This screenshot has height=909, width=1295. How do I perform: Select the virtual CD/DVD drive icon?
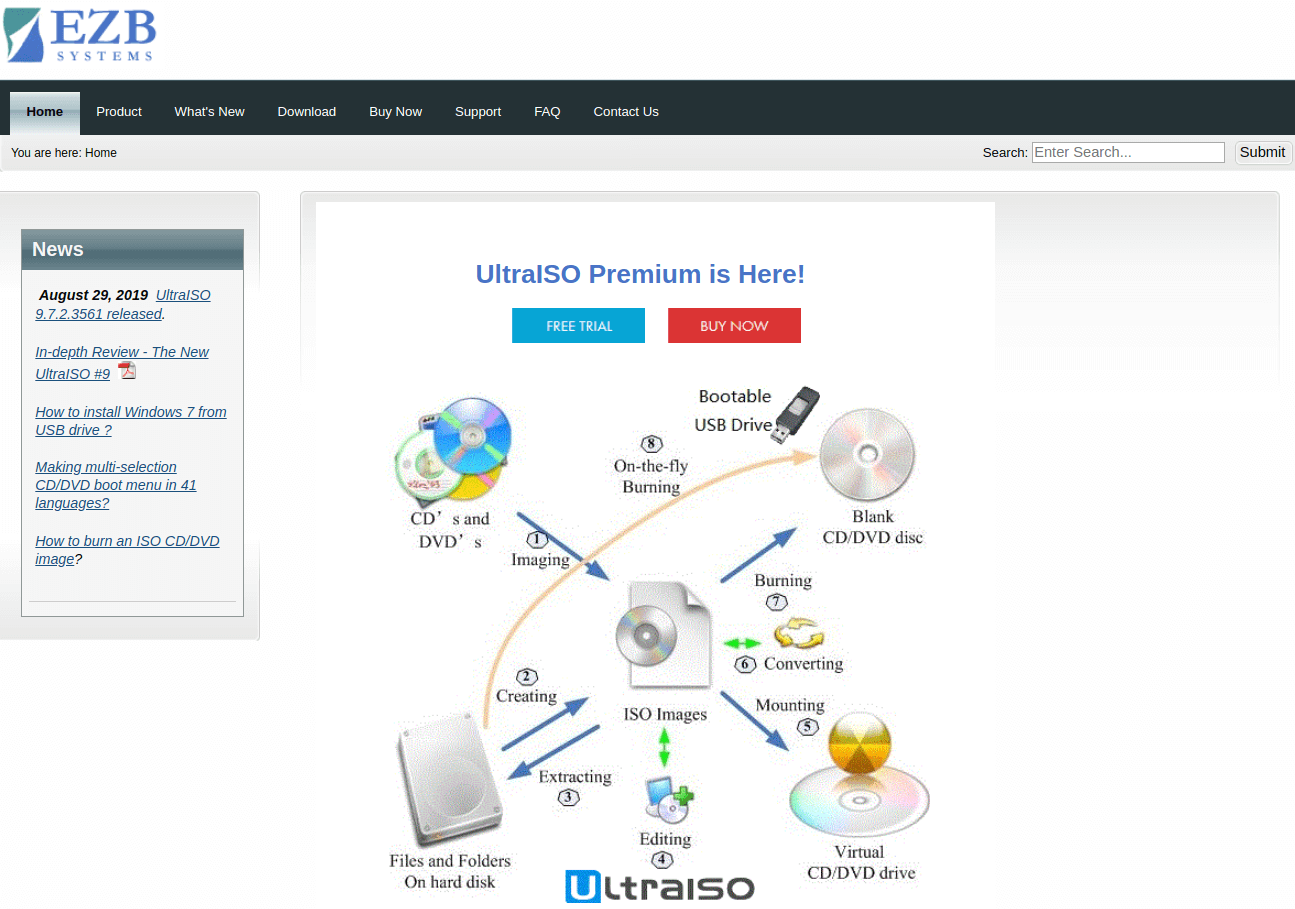pyautogui.click(x=859, y=776)
